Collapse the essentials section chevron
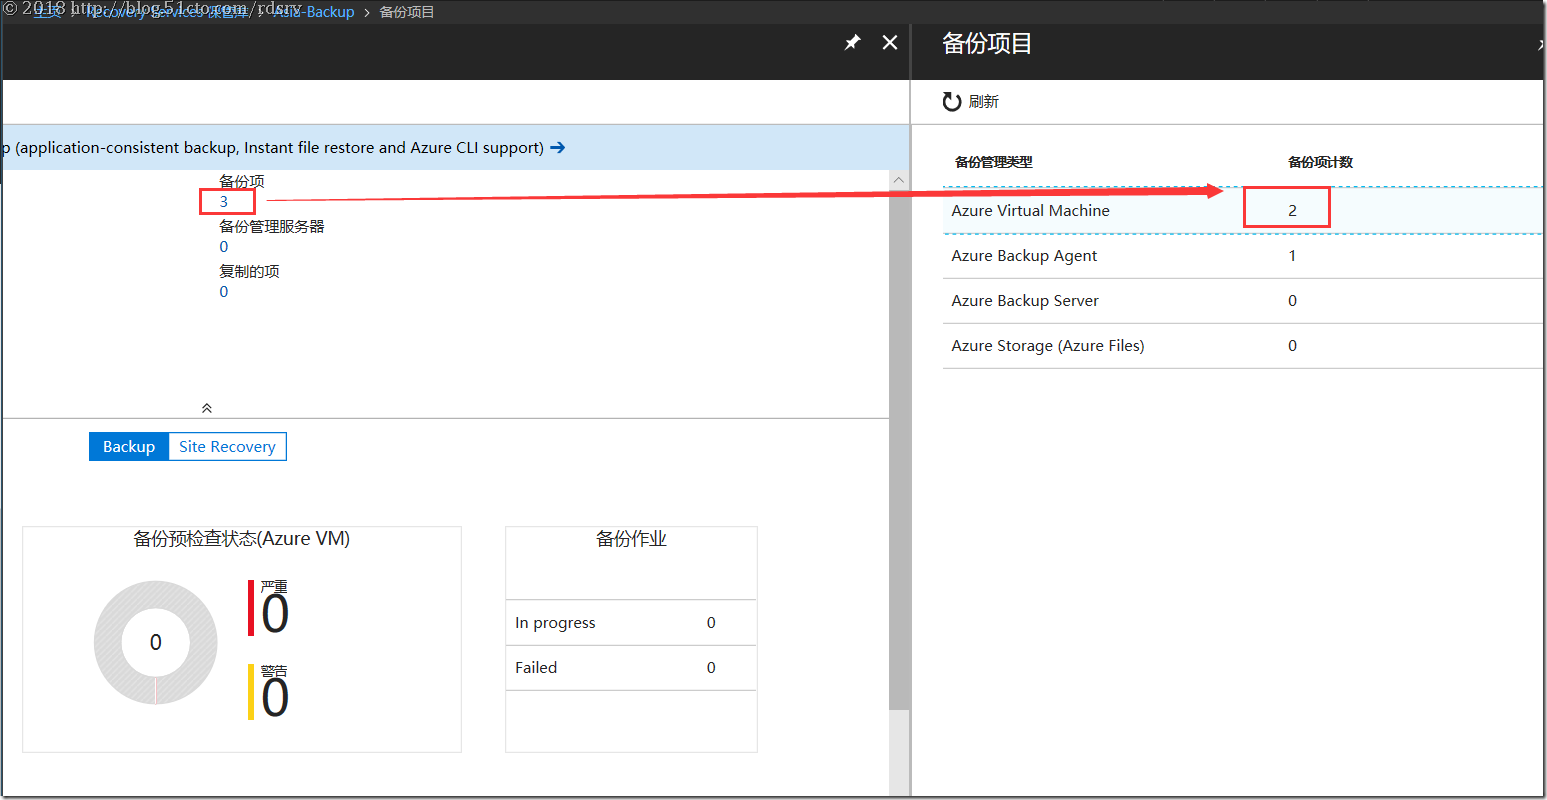The height and width of the screenshot is (800, 1547). click(207, 408)
